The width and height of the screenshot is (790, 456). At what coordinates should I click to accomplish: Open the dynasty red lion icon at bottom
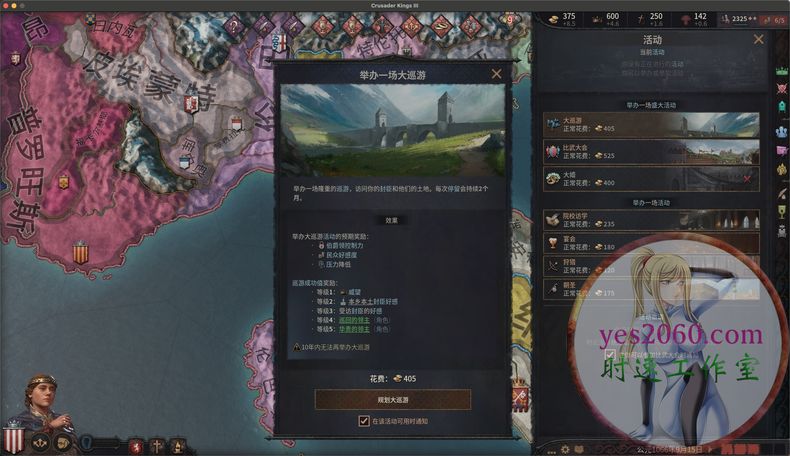tap(136, 446)
